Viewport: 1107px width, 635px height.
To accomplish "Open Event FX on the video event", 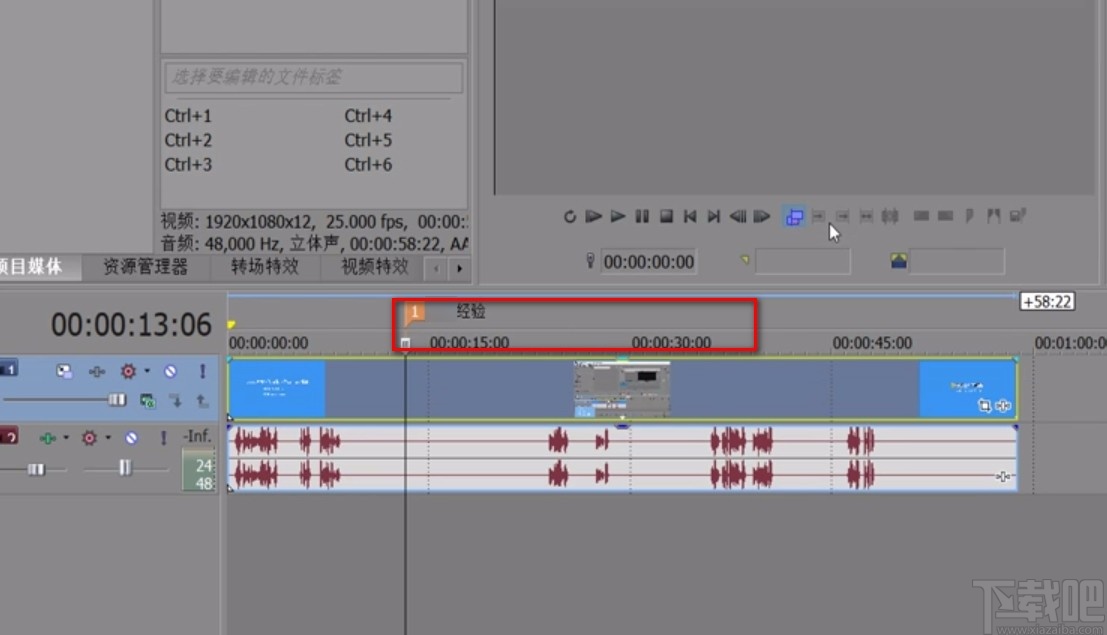I will pyautogui.click(x=1003, y=405).
